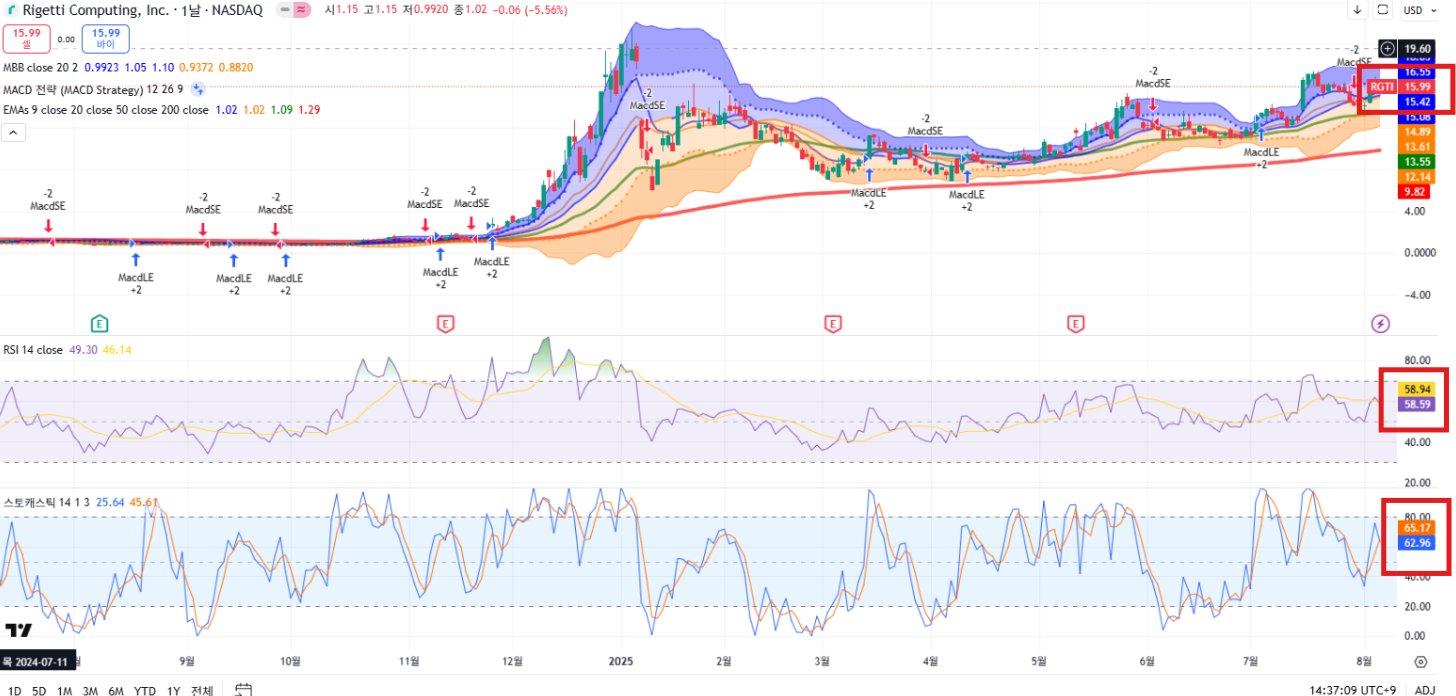Select the 스토캐스틱 14 1 3 legend
The width and height of the screenshot is (1456, 696).
pyautogui.click(x=46, y=503)
